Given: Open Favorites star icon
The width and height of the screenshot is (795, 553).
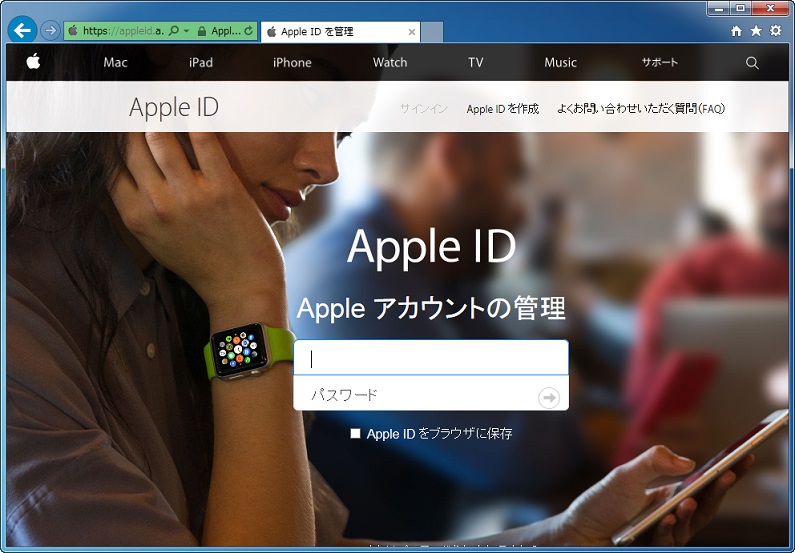Looking at the screenshot, I should (756, 31).
